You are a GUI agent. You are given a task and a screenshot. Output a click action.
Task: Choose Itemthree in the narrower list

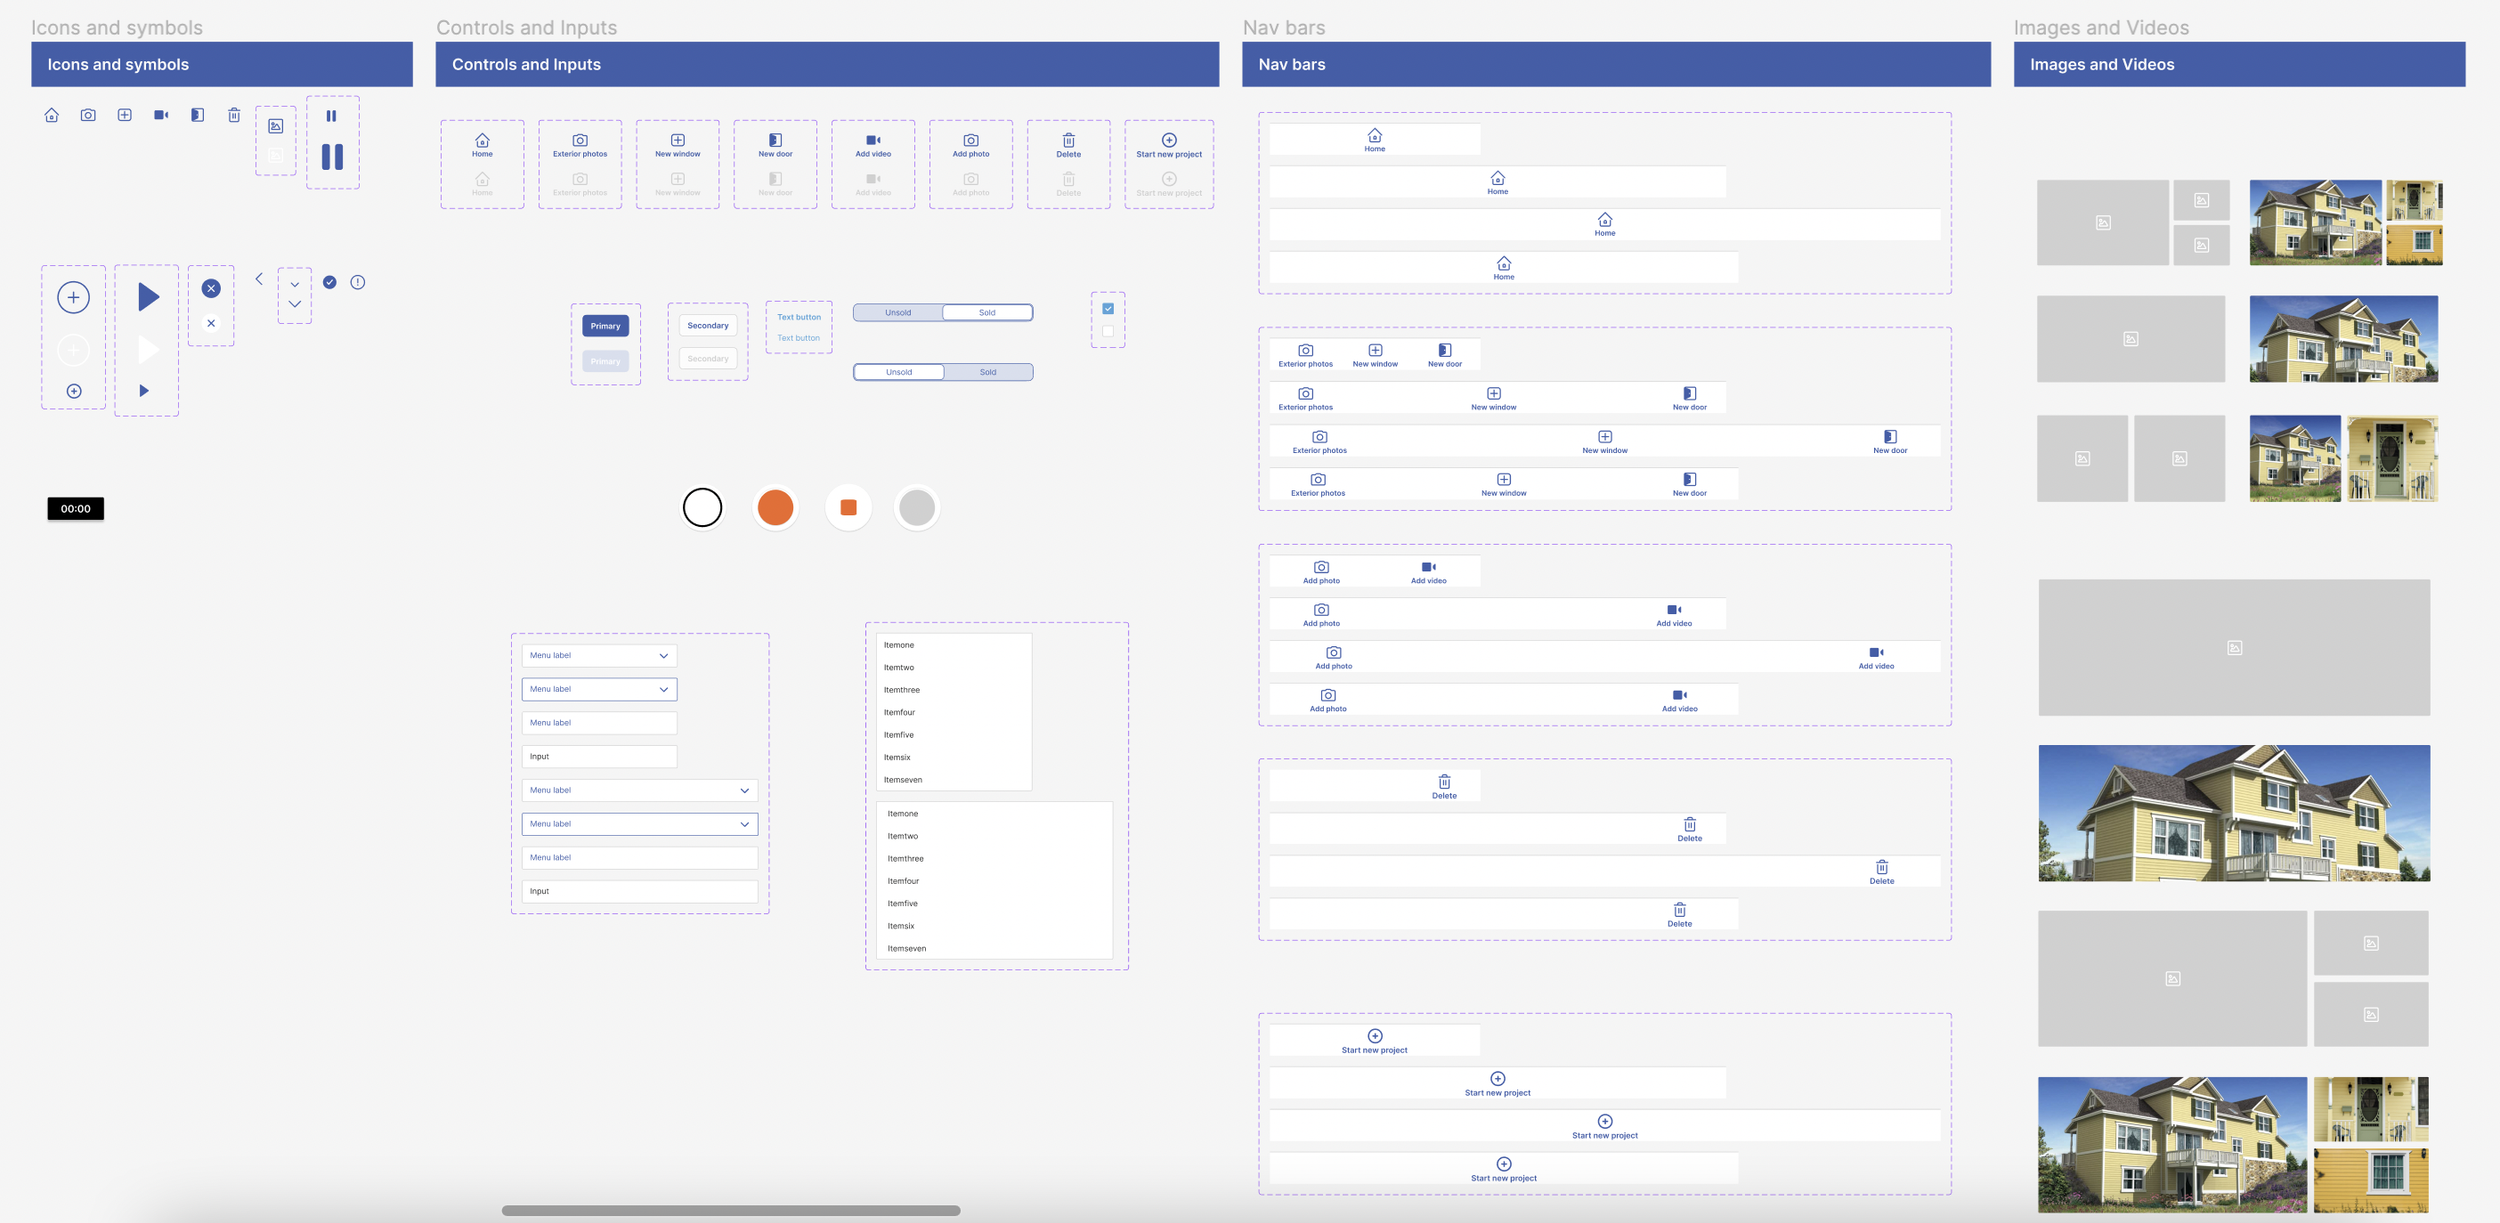tap(902, 690)
